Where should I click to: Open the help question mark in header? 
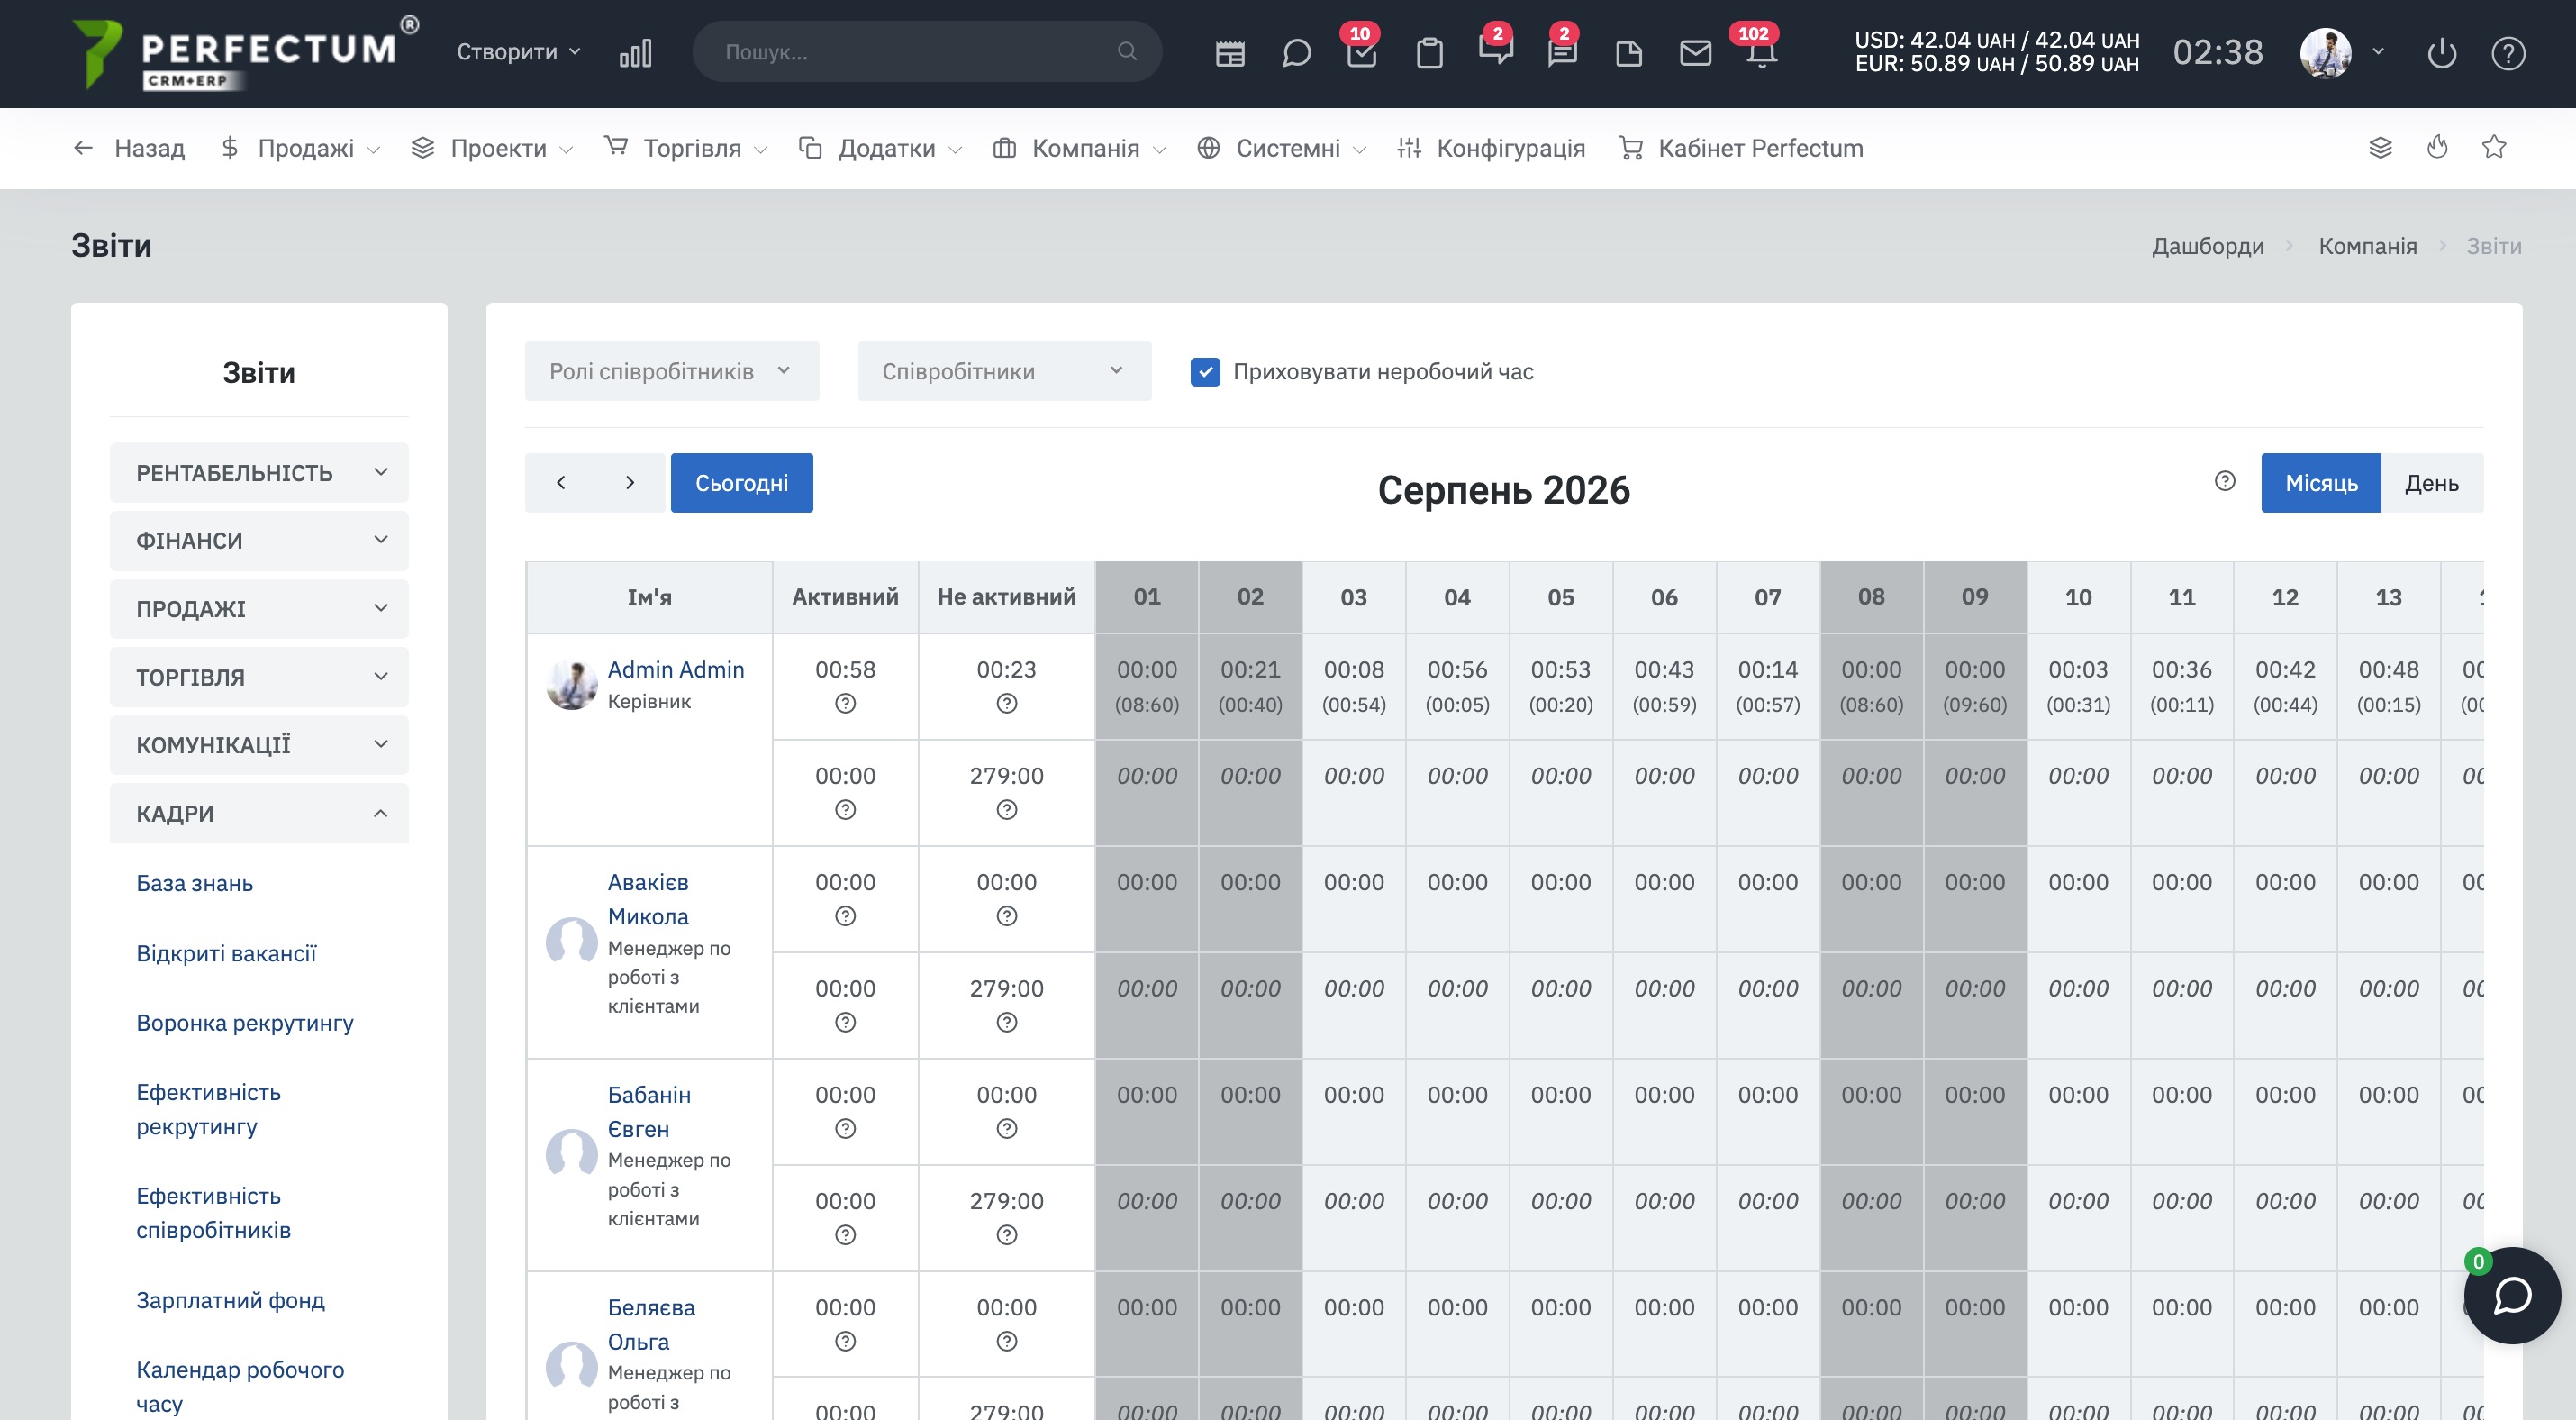click(x=2509, y=53)
